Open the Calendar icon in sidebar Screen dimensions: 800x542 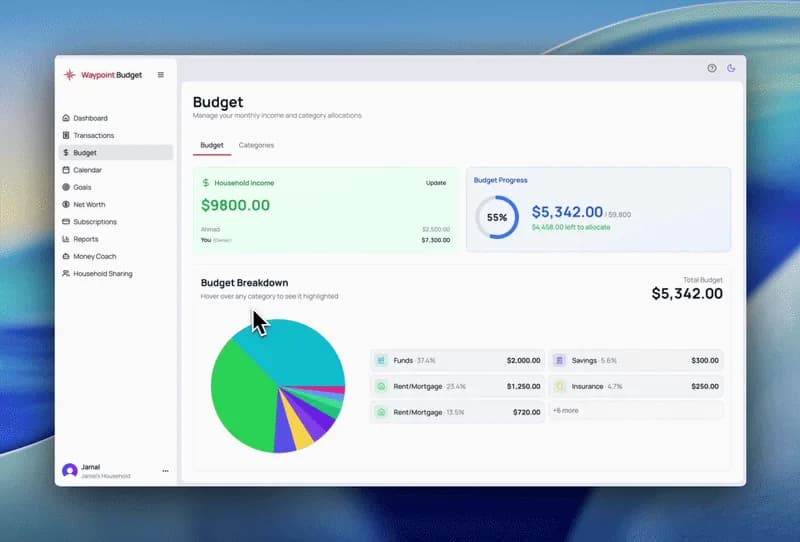pos(66,170)
